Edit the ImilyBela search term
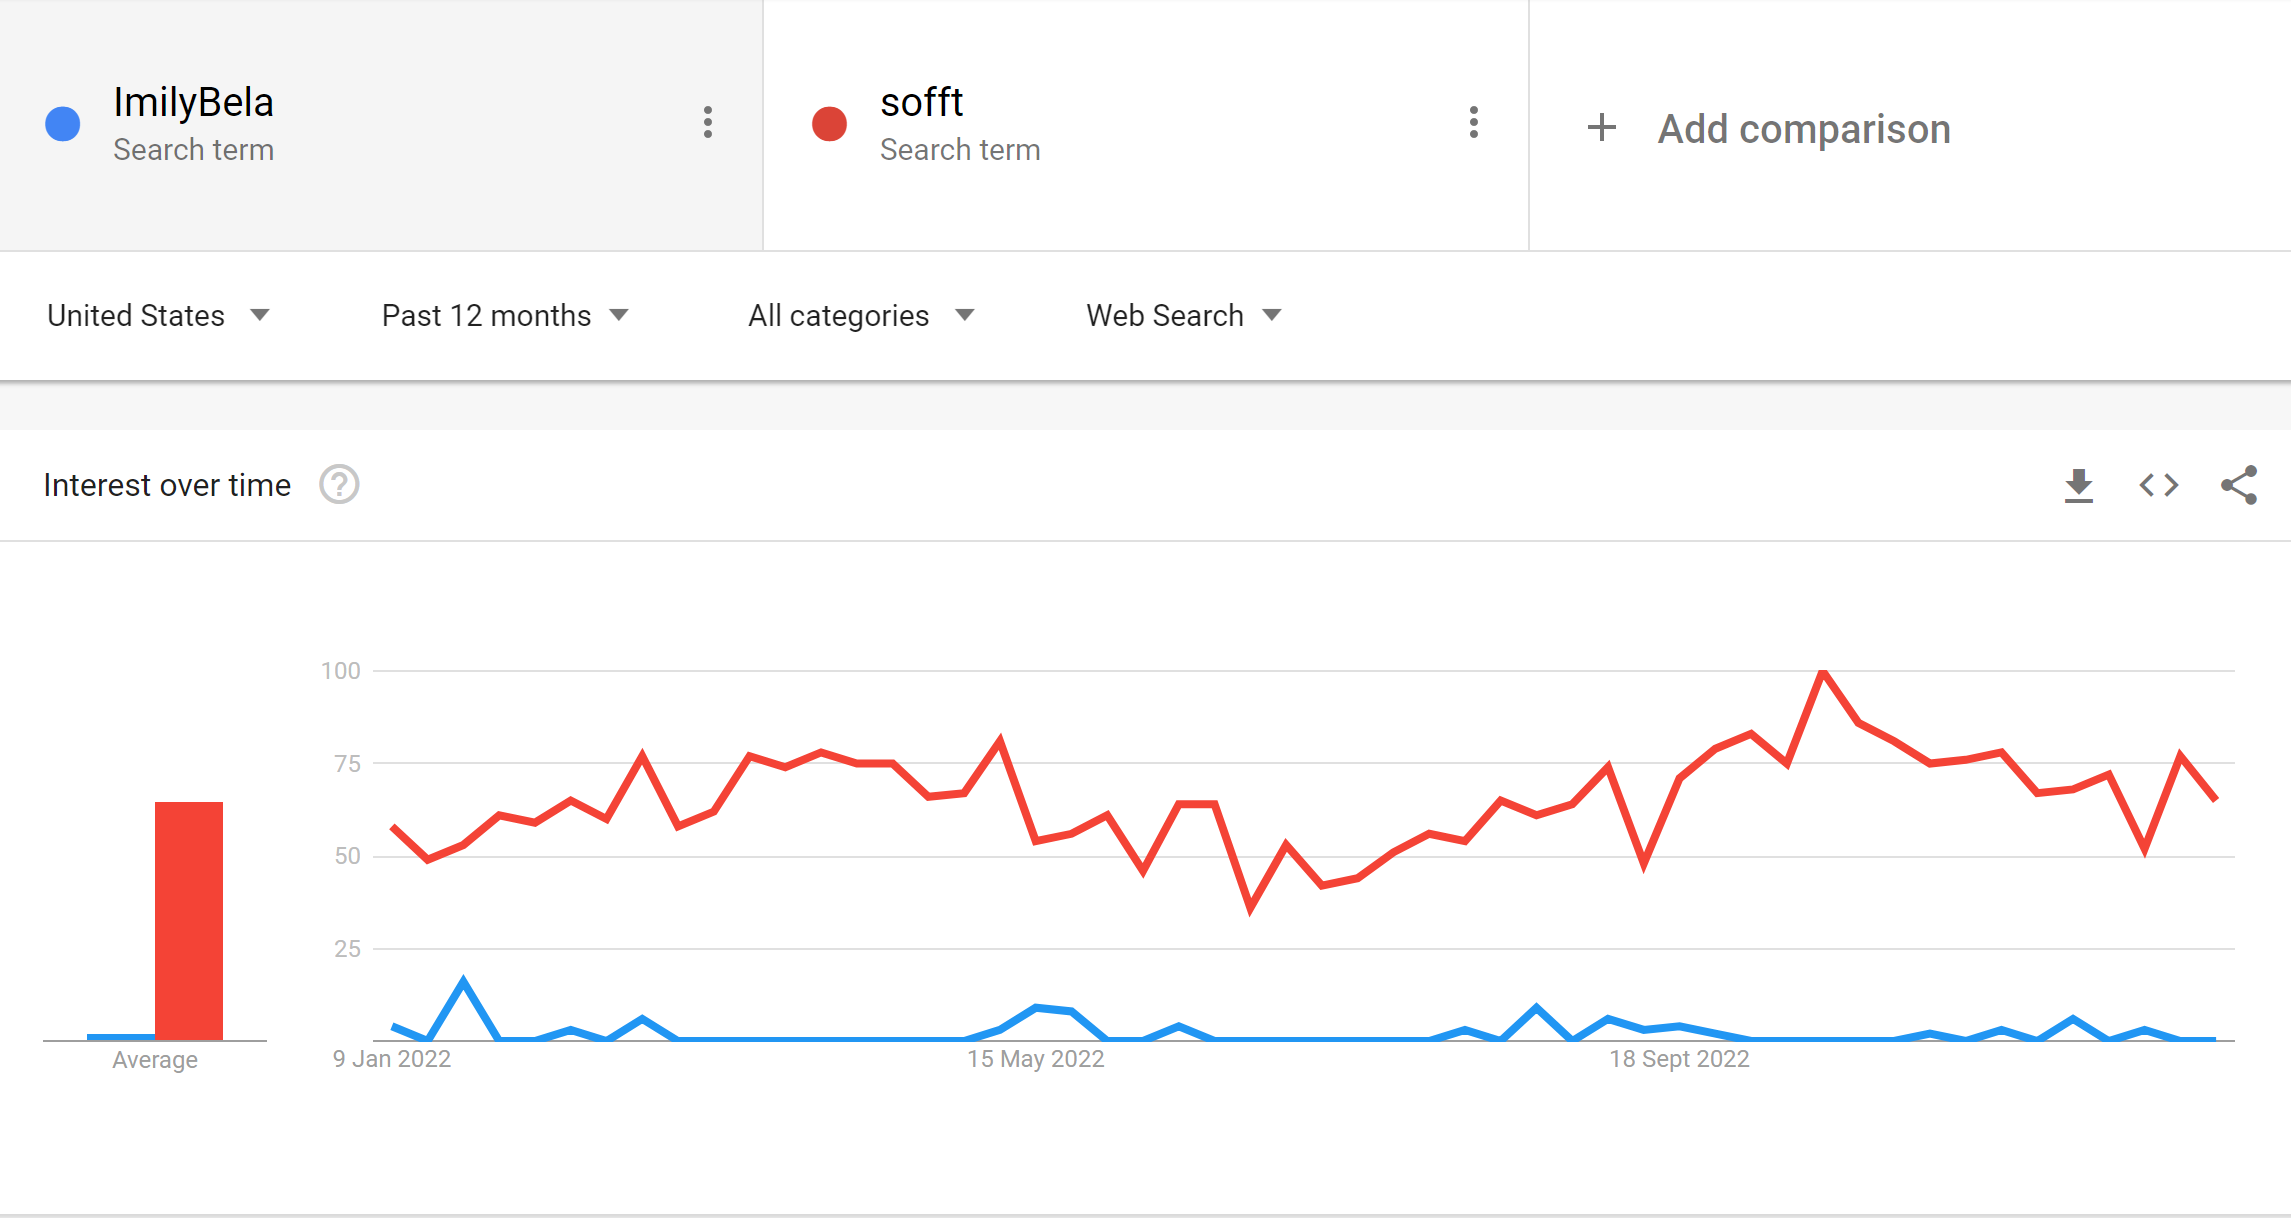Image resolution: width=2291 pixels, height=1218 pixels. (x=193, y=103)
